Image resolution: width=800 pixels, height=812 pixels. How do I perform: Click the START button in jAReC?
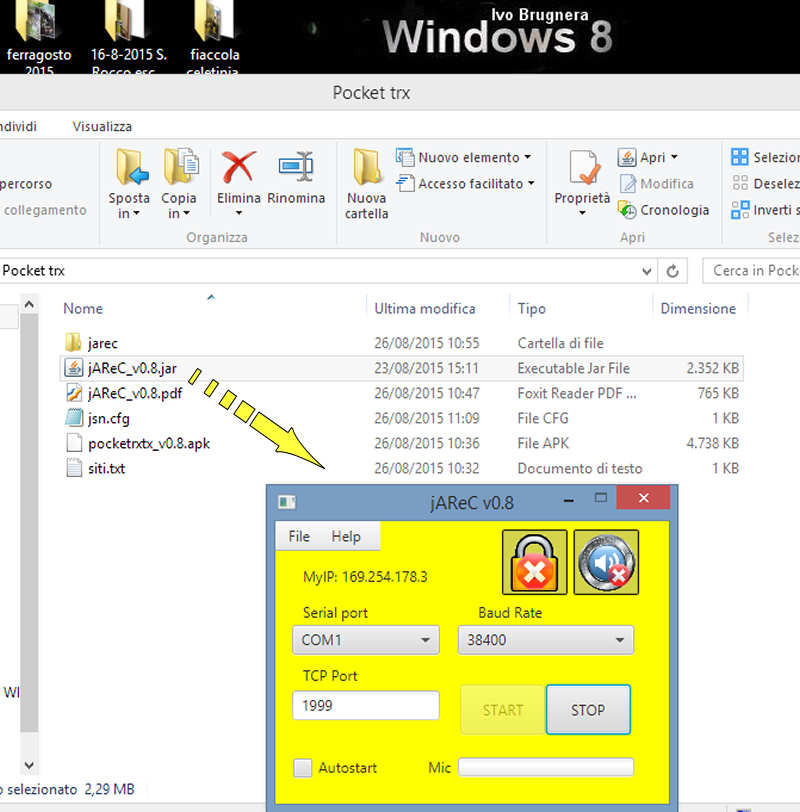(x=503, y=709)
